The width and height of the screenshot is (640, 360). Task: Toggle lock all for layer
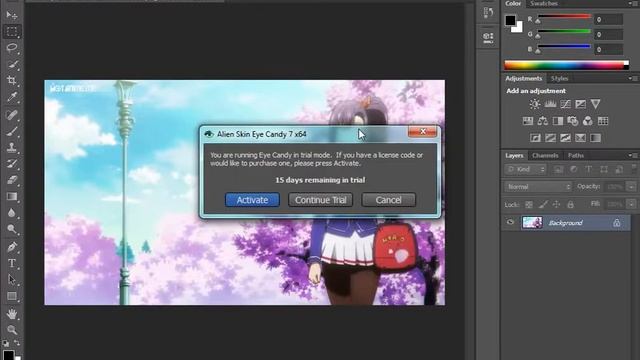click(x=570, y=204)
